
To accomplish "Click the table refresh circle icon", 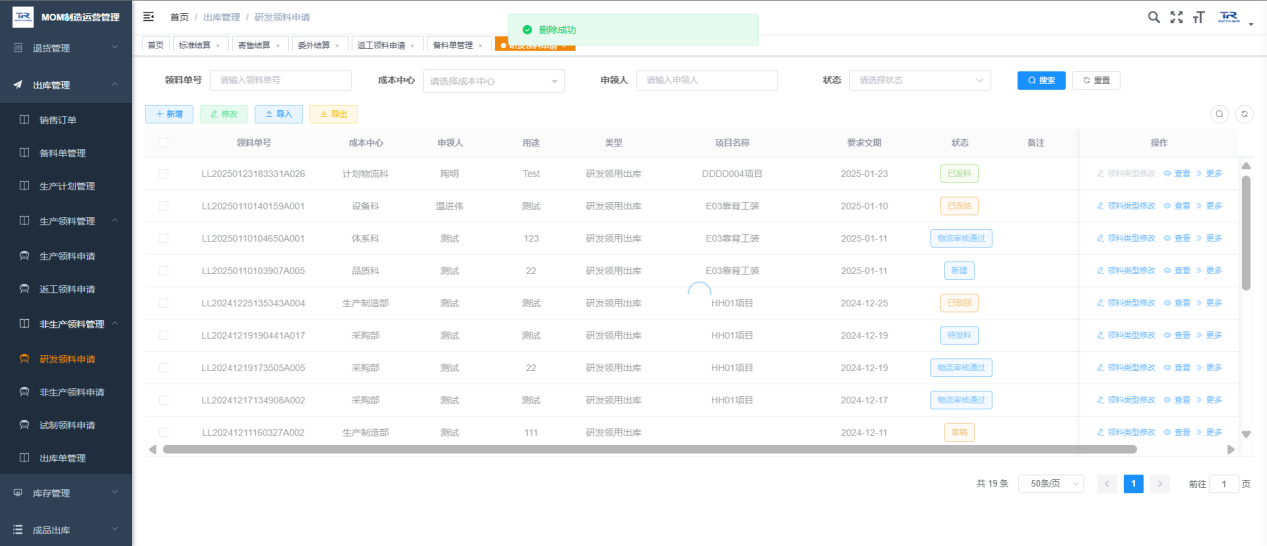I will (1244, 114).
